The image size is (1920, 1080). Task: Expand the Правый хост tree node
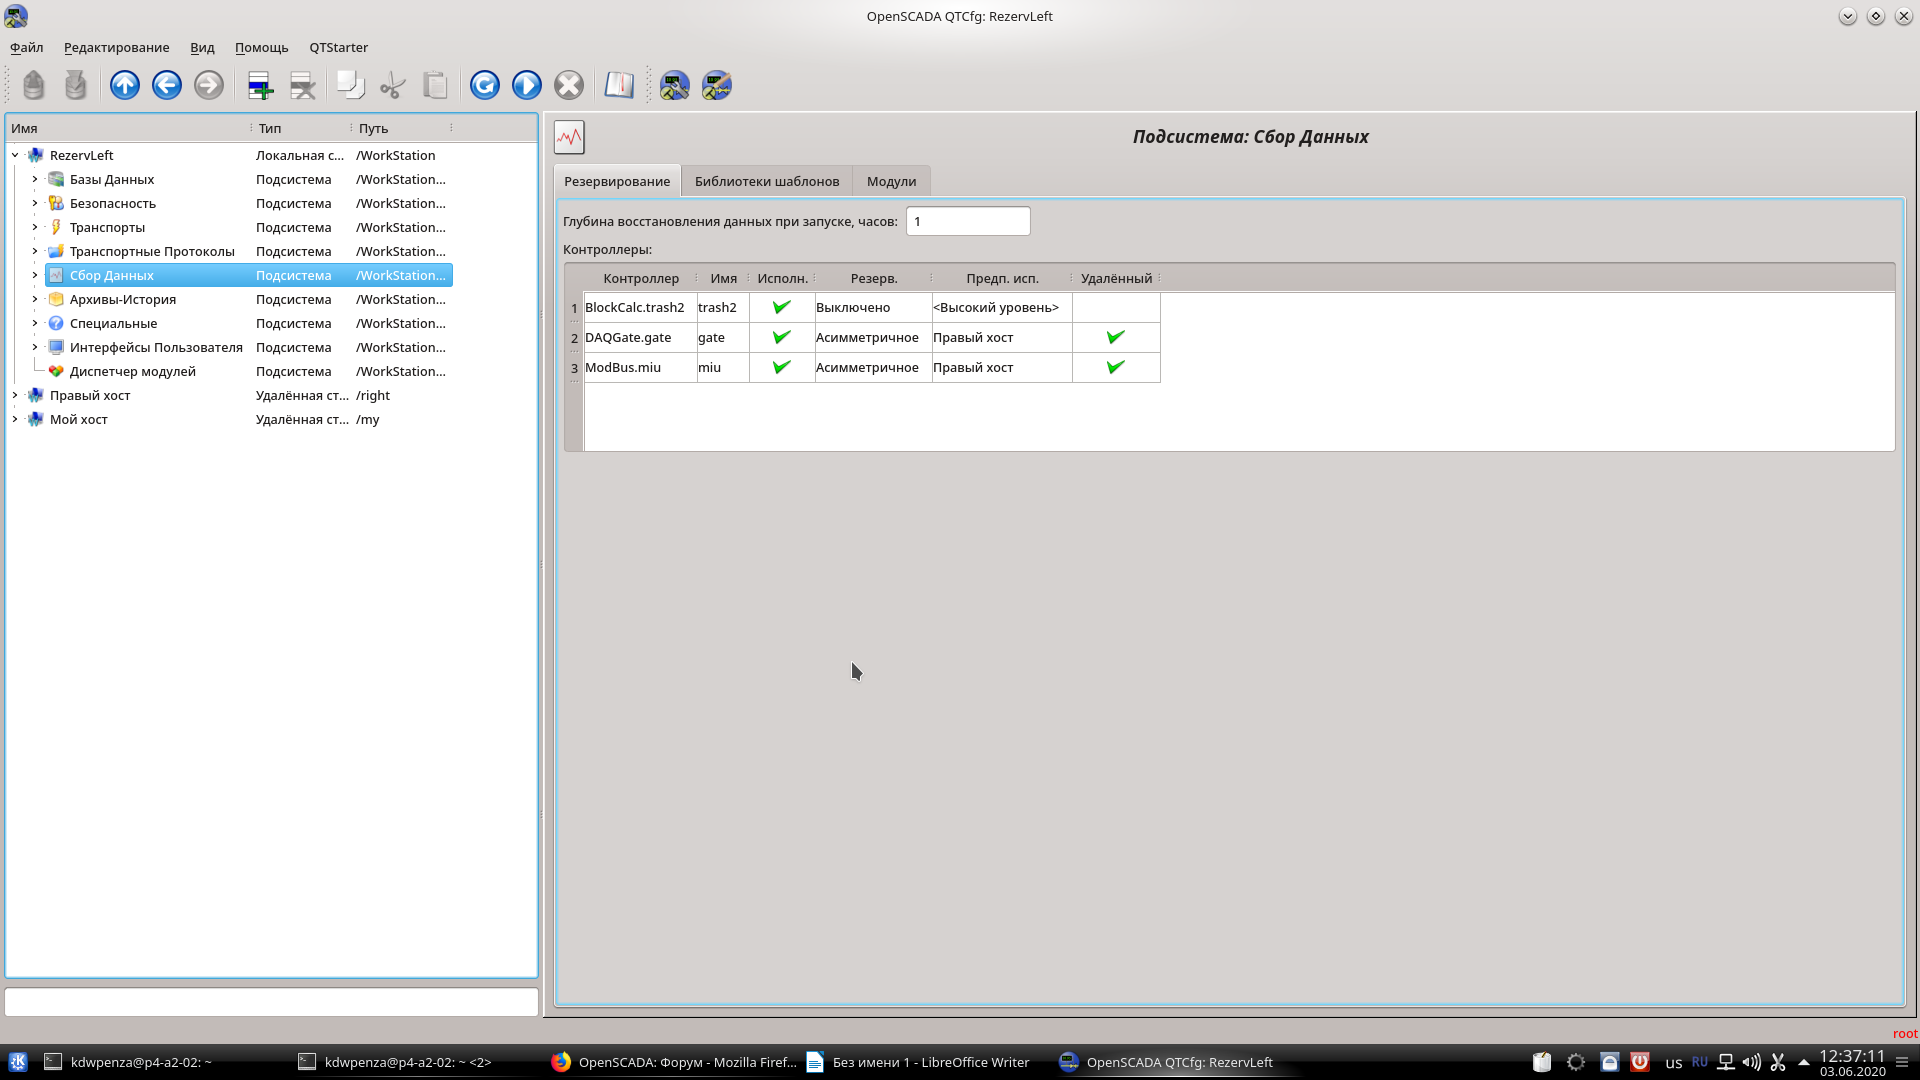15,395
